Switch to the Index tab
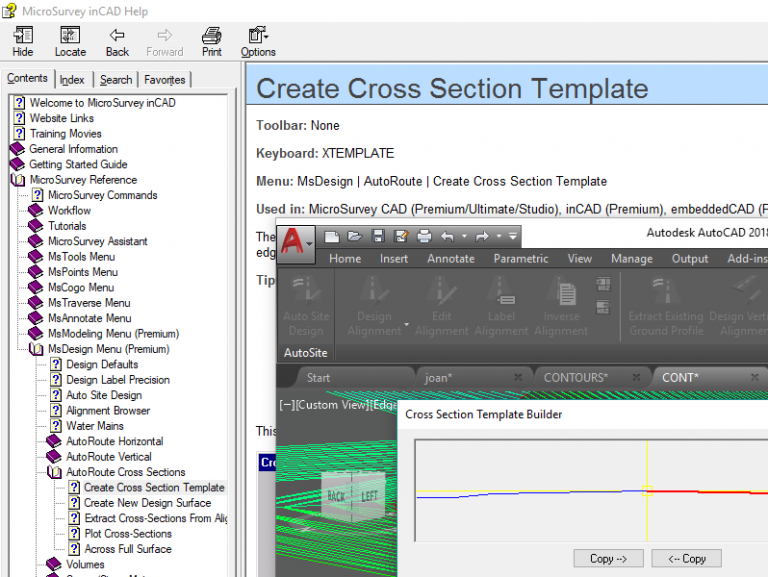This screenshot has height=577, width=768. coord(72,80)
